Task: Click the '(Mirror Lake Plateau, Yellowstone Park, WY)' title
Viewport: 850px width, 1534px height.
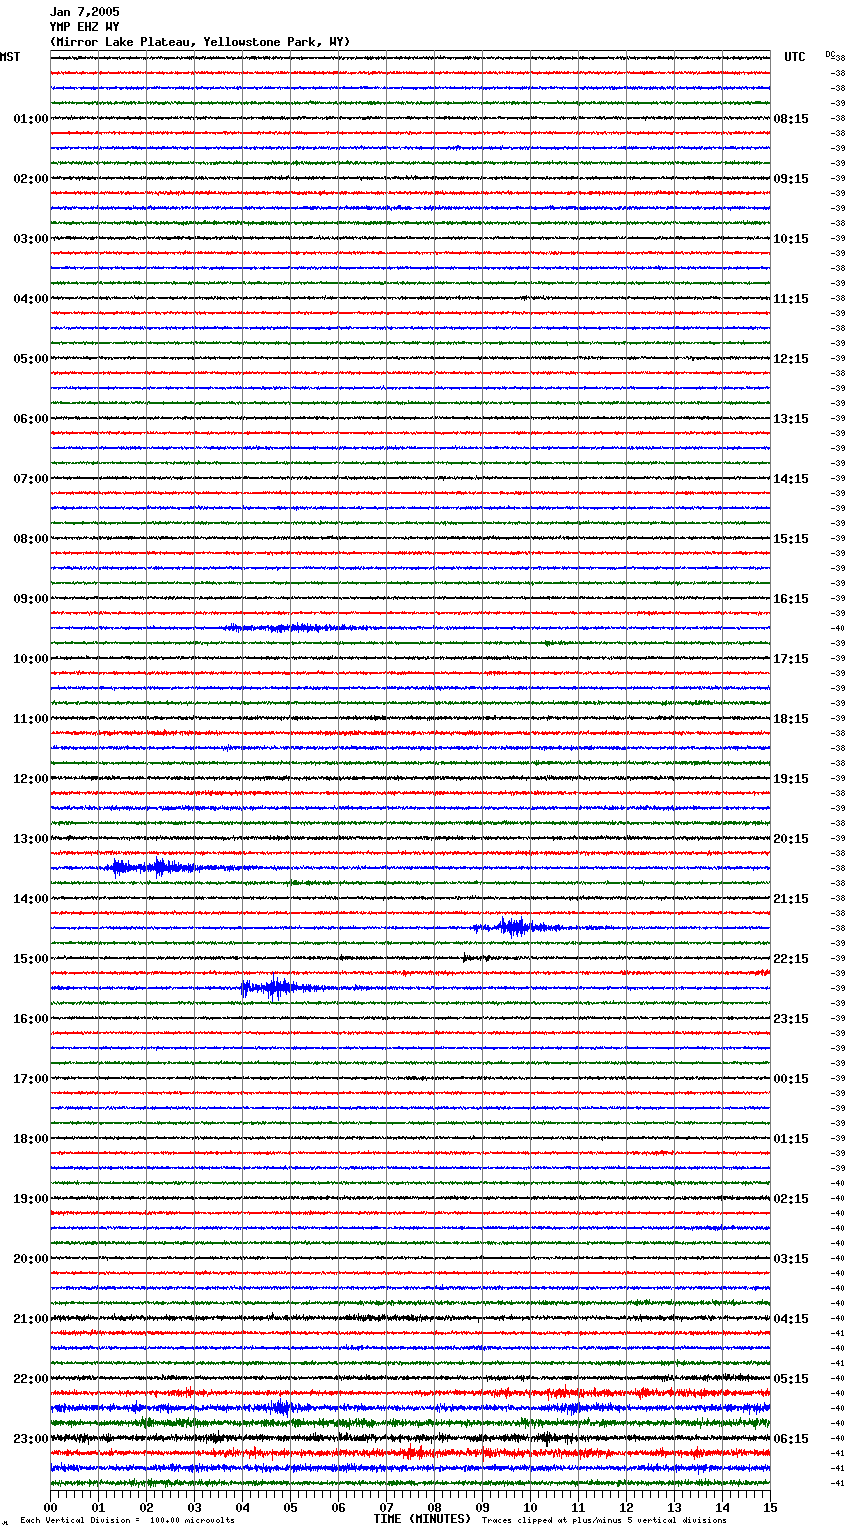Action: click(200, 42)
